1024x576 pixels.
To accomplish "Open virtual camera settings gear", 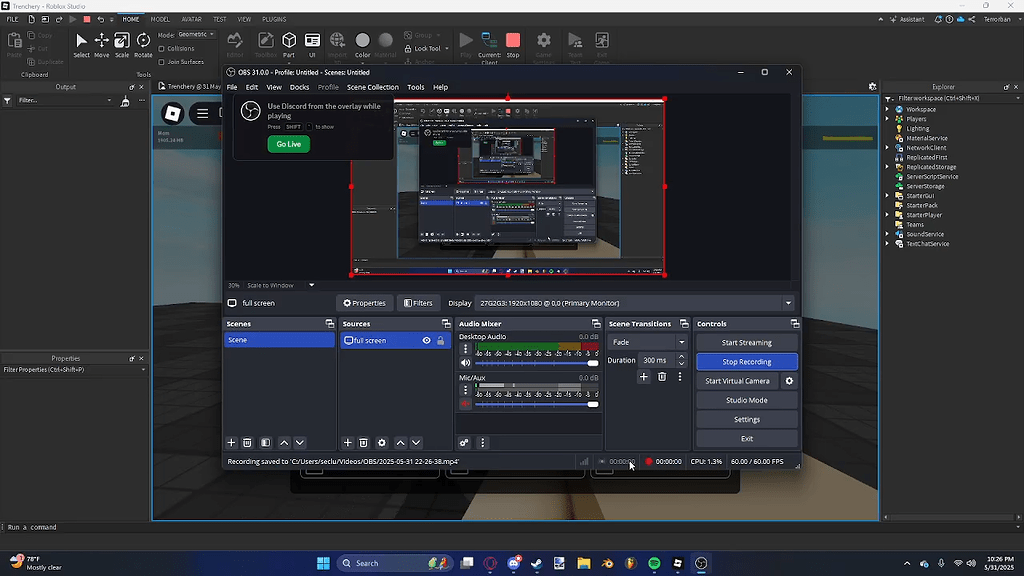I will 789,381.
